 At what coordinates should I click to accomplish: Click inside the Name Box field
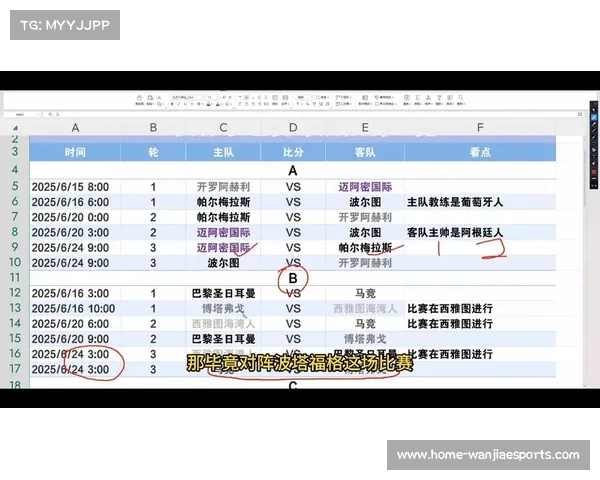[x=20, y=114]
